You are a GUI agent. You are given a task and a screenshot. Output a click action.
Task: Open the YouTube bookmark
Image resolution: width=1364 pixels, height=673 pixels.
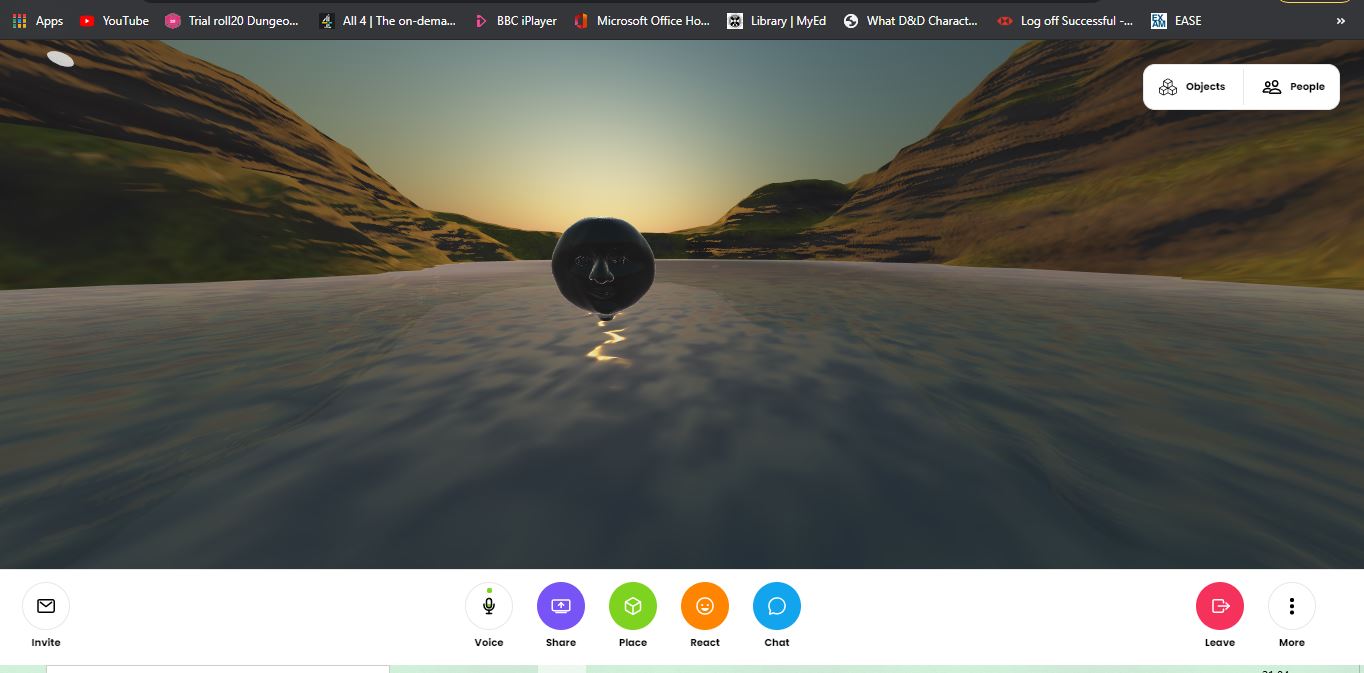[114, 21]
